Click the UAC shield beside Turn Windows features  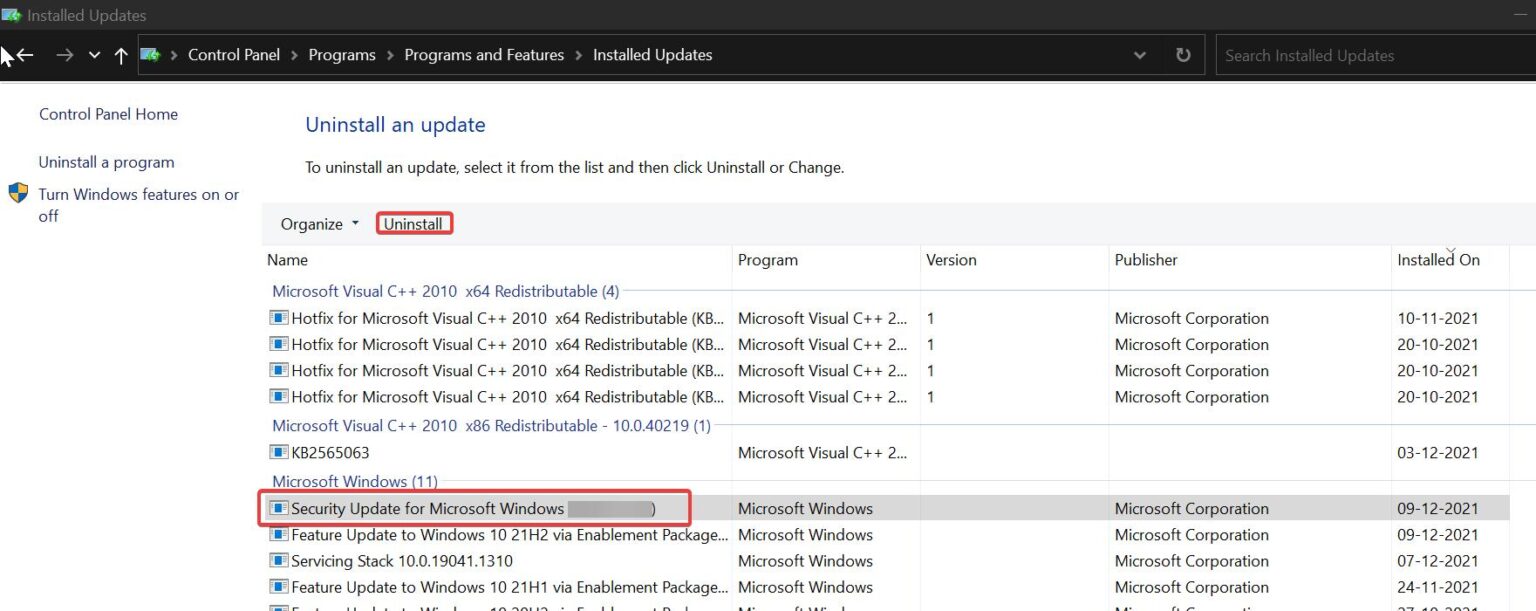[x=18, y=193]
